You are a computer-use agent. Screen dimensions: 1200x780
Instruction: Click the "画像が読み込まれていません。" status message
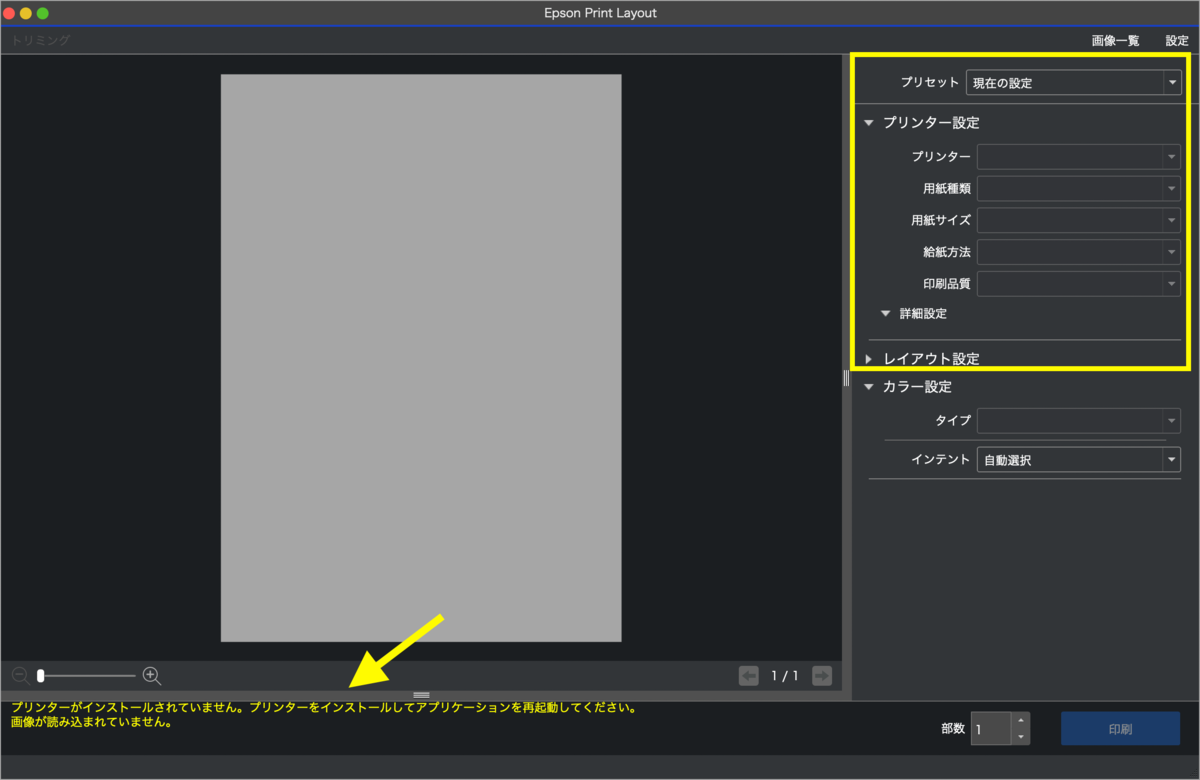pos(91,723)
